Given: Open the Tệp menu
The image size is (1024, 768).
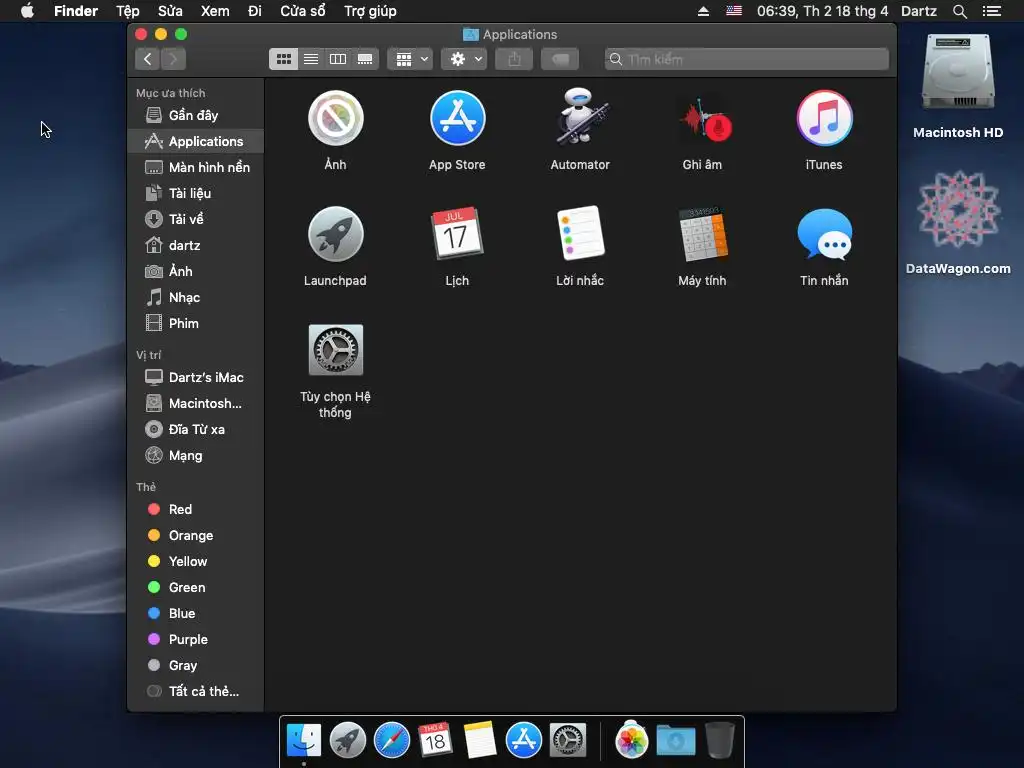Looking at the screenshot, I should [127, 11].
